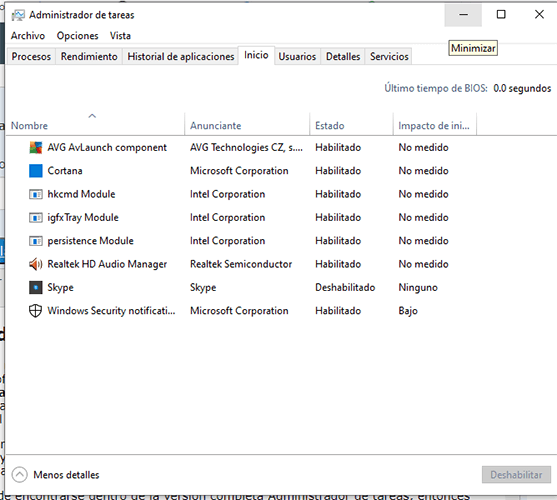Image resolution: width=557 pixels, height=500 pixels.
Task: Click the Deshabilitado status of Skype
Action: pyautogui.click(x=345, y=287)
